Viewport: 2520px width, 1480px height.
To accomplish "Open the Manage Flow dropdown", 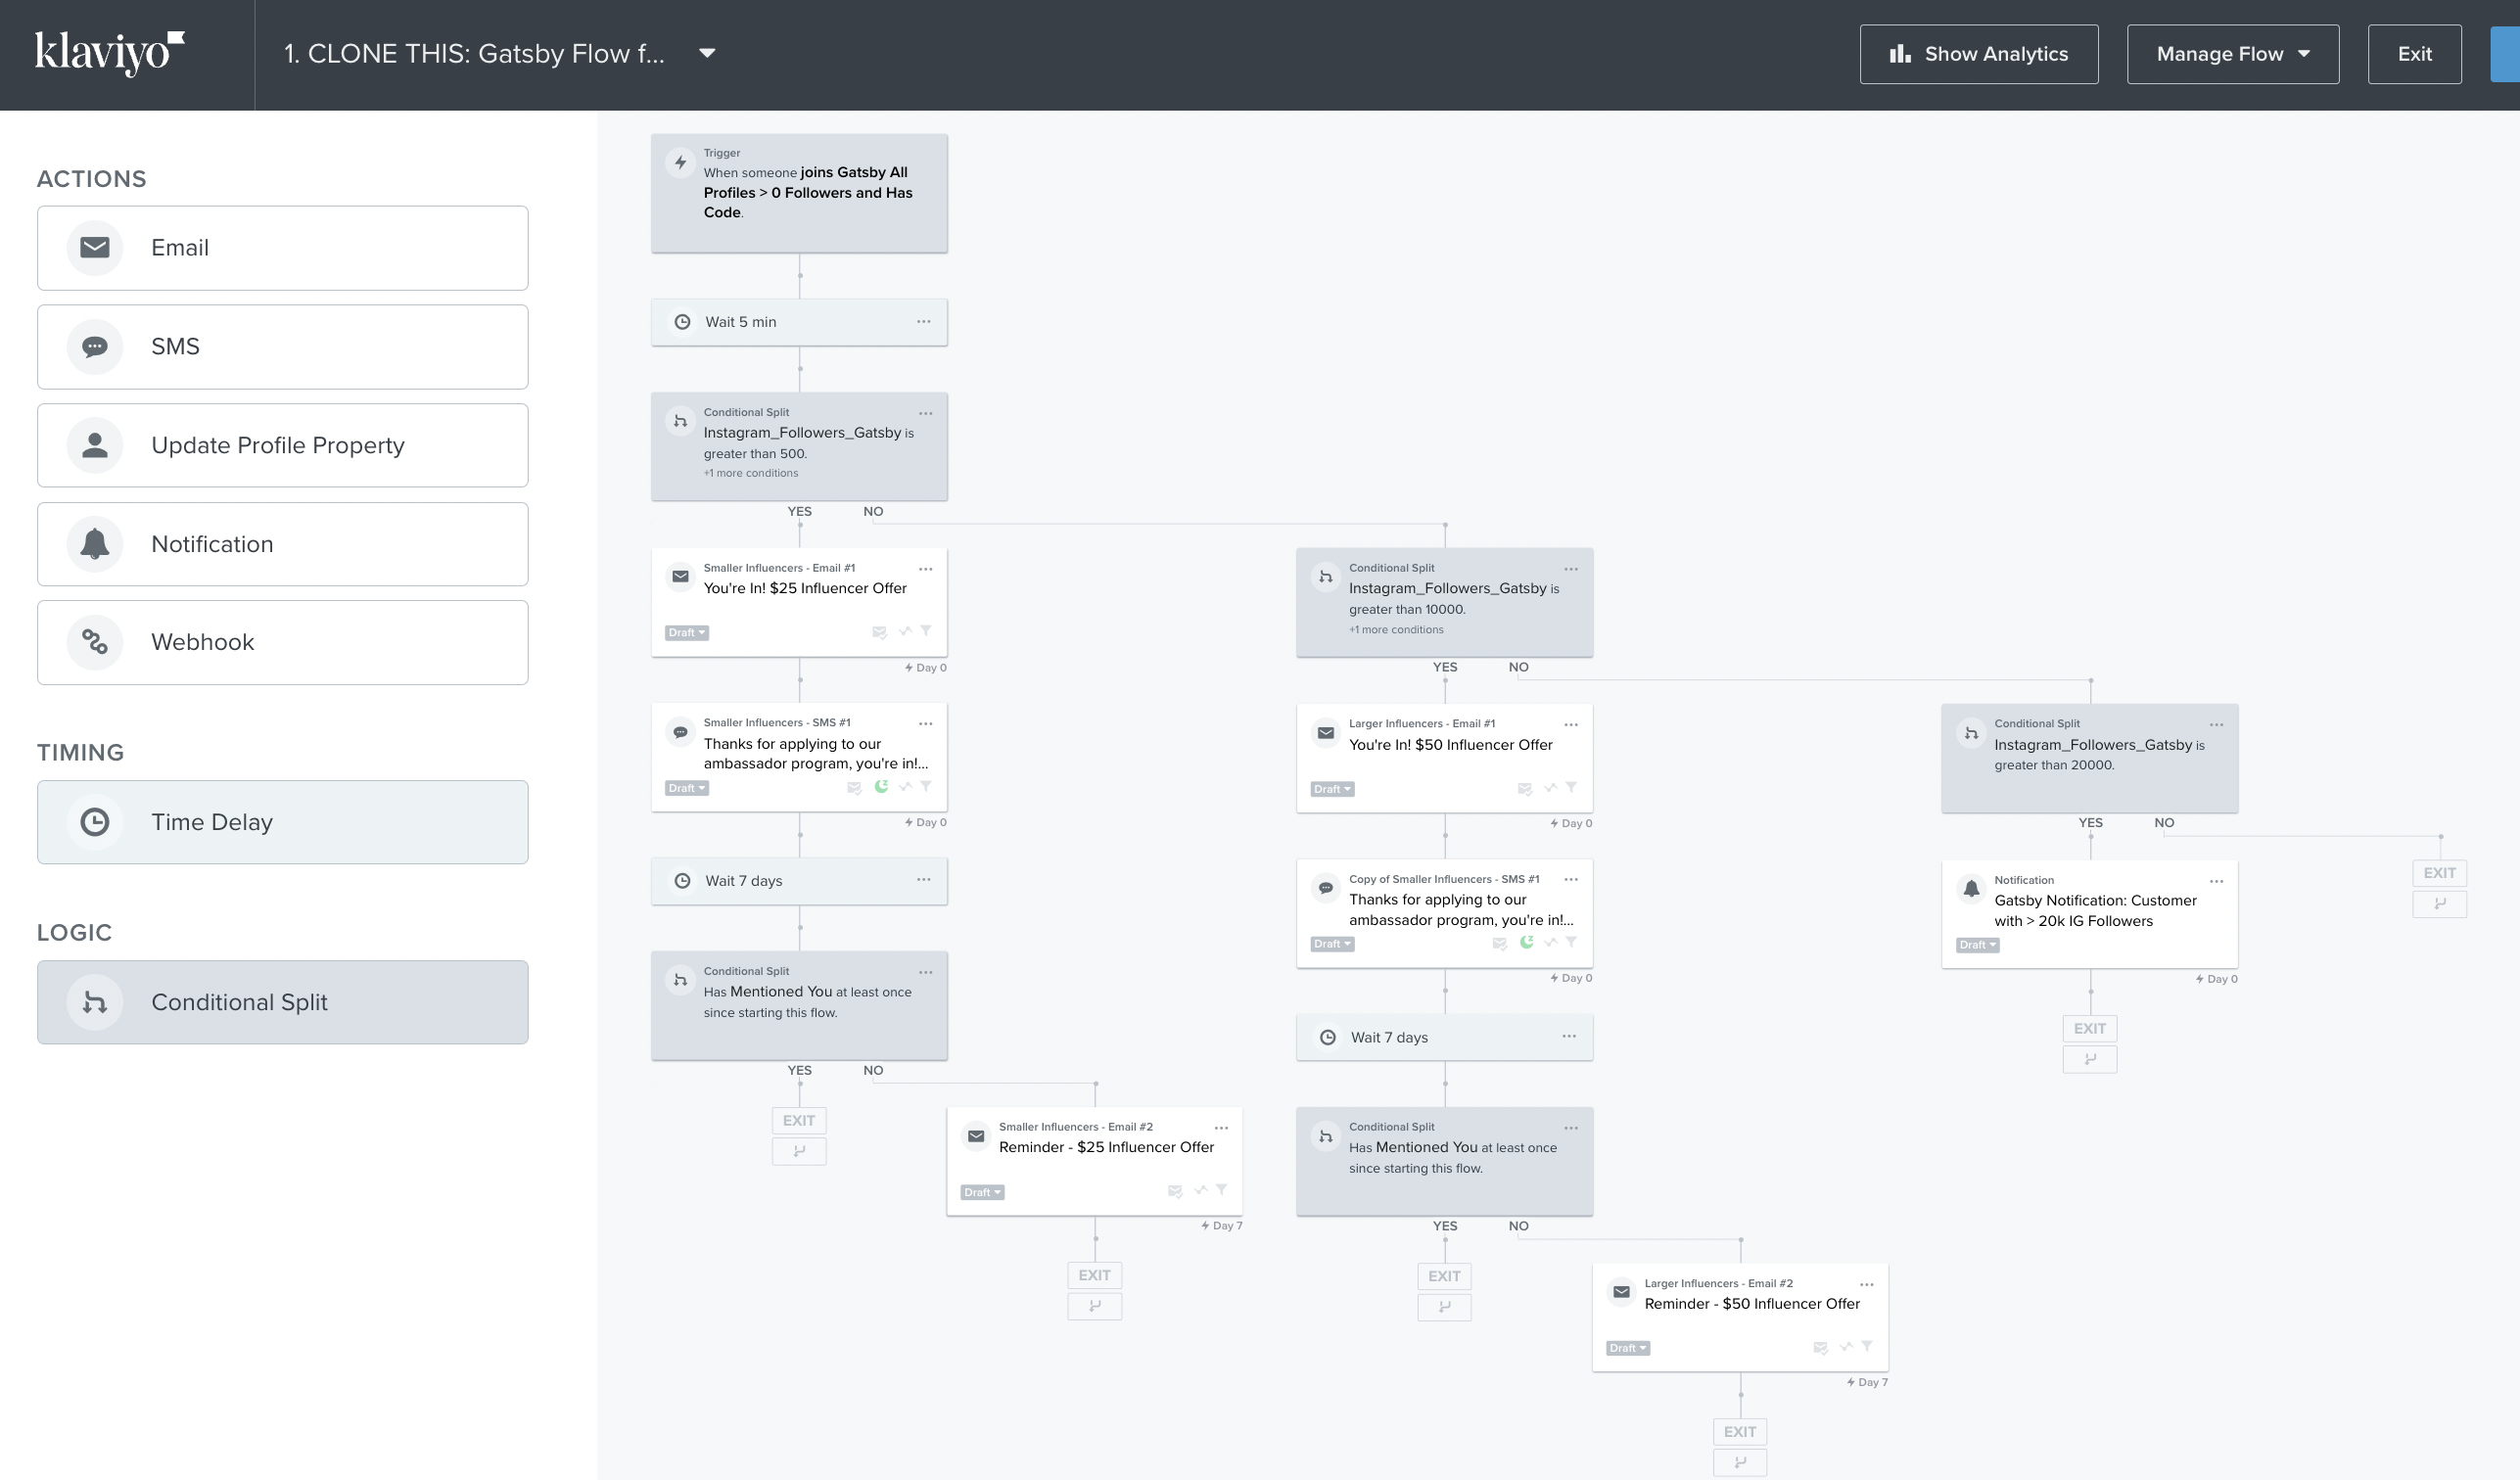I will click(2232, 54).
